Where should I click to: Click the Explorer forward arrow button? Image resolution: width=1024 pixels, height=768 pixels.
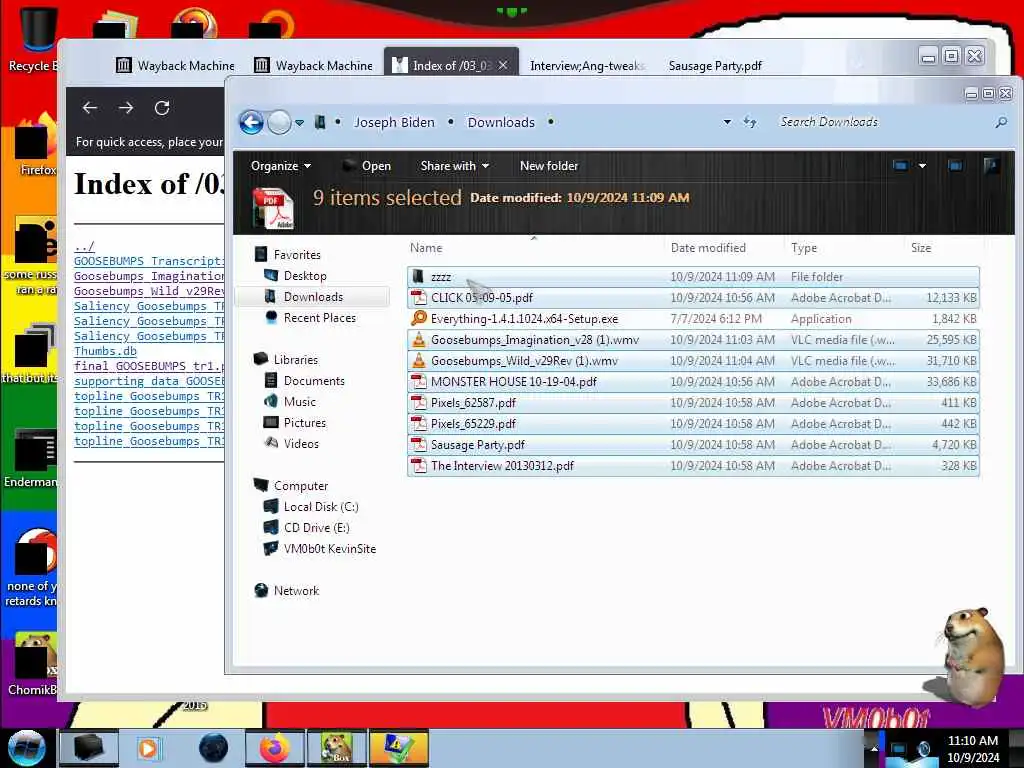(x=280, y=122)
